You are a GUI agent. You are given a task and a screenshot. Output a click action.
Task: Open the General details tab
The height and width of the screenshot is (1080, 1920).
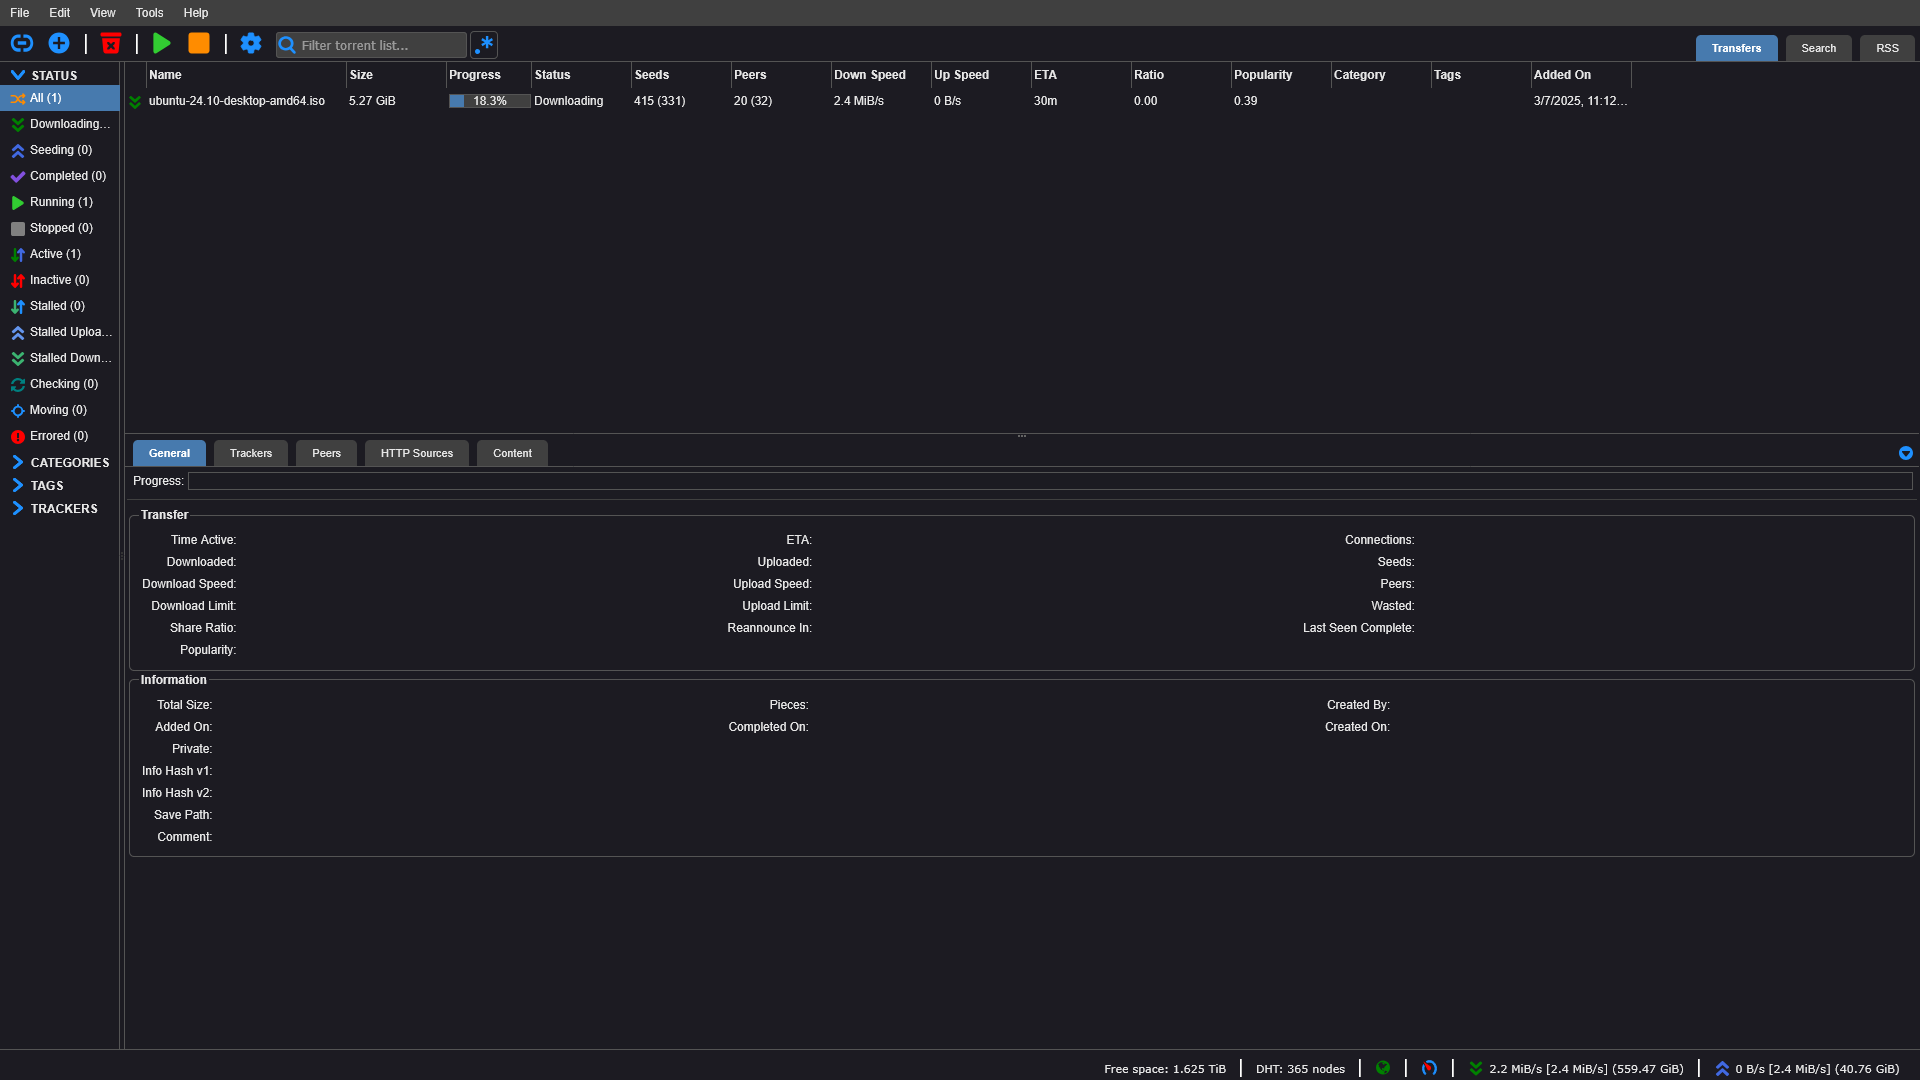[x=169, y=453]
